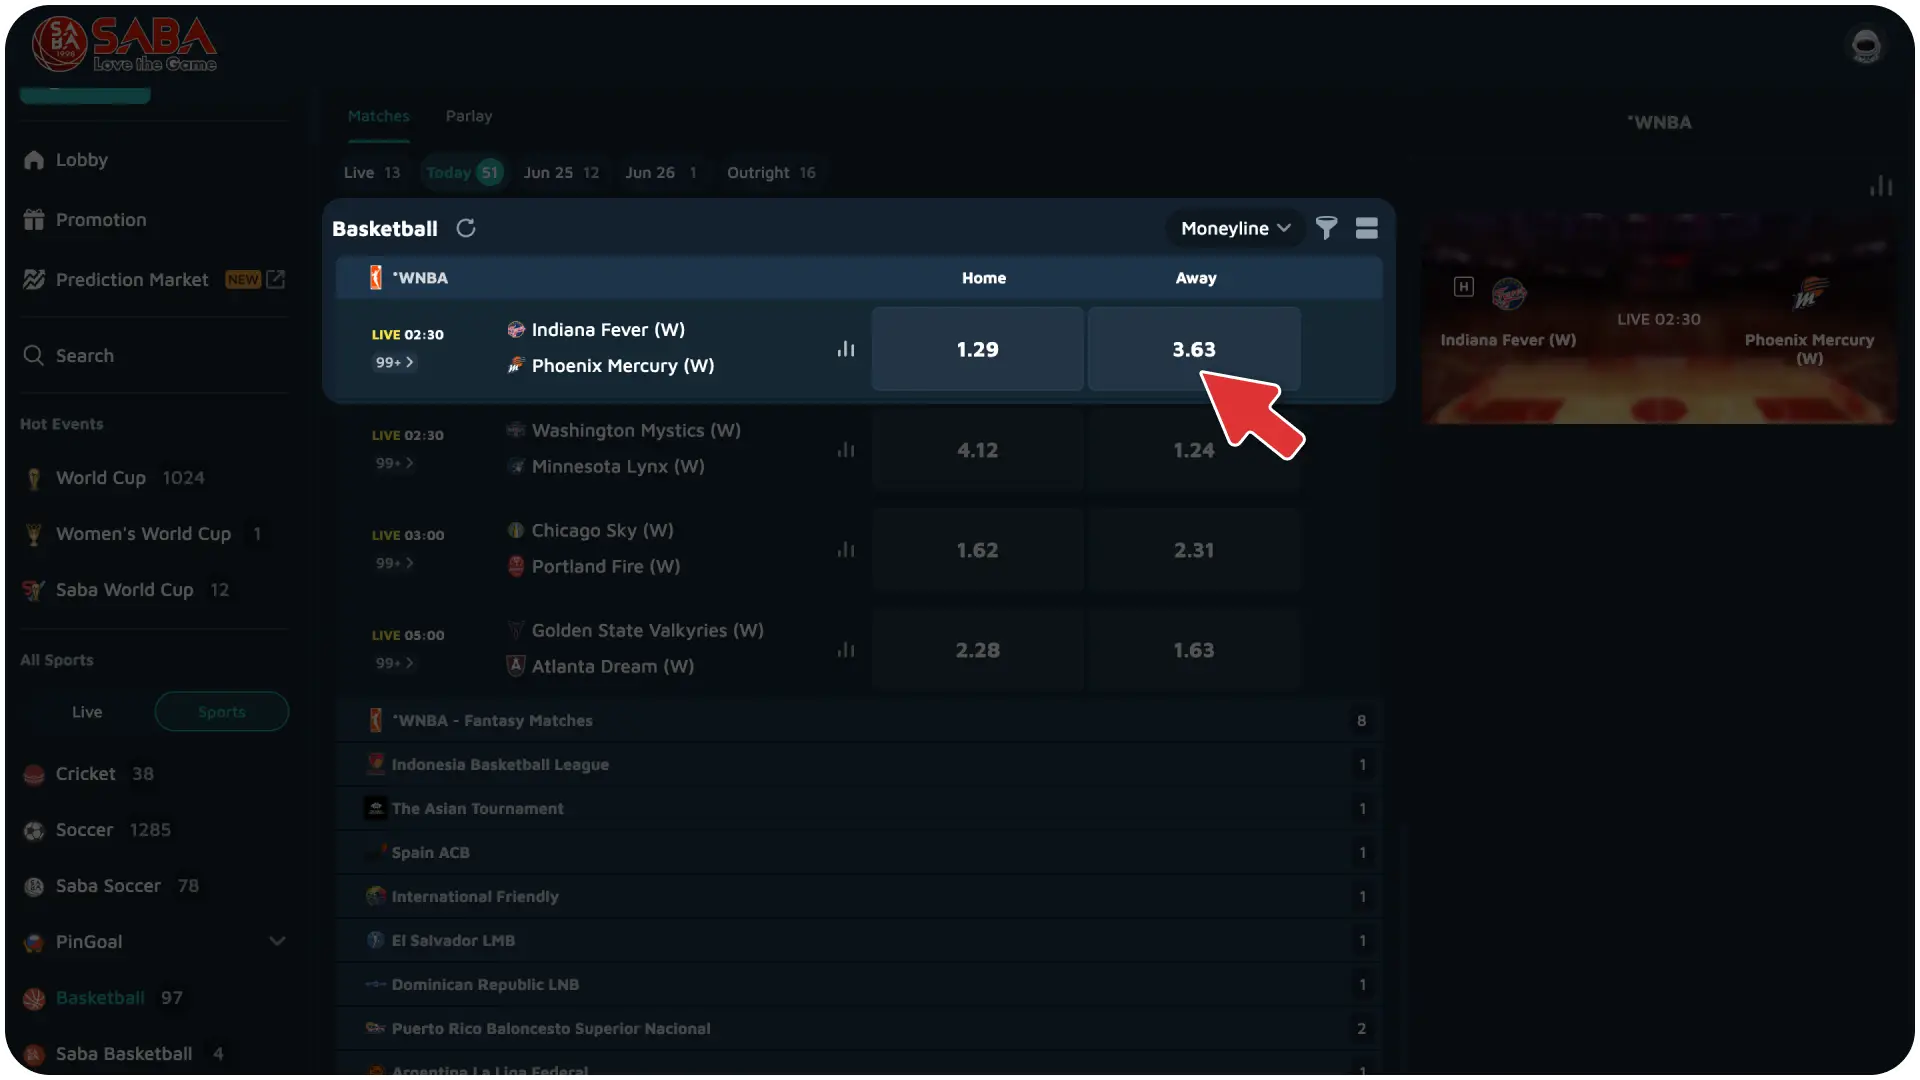Pick Minnesota Lynx away odds 1.24
This screenshot has width=1920, height=1080.
point(1194,450)
